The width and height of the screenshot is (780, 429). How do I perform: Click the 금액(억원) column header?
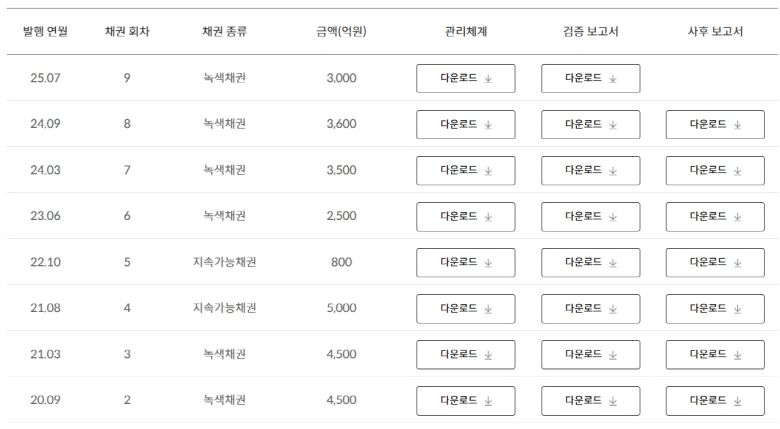click(x=341, y=32)
